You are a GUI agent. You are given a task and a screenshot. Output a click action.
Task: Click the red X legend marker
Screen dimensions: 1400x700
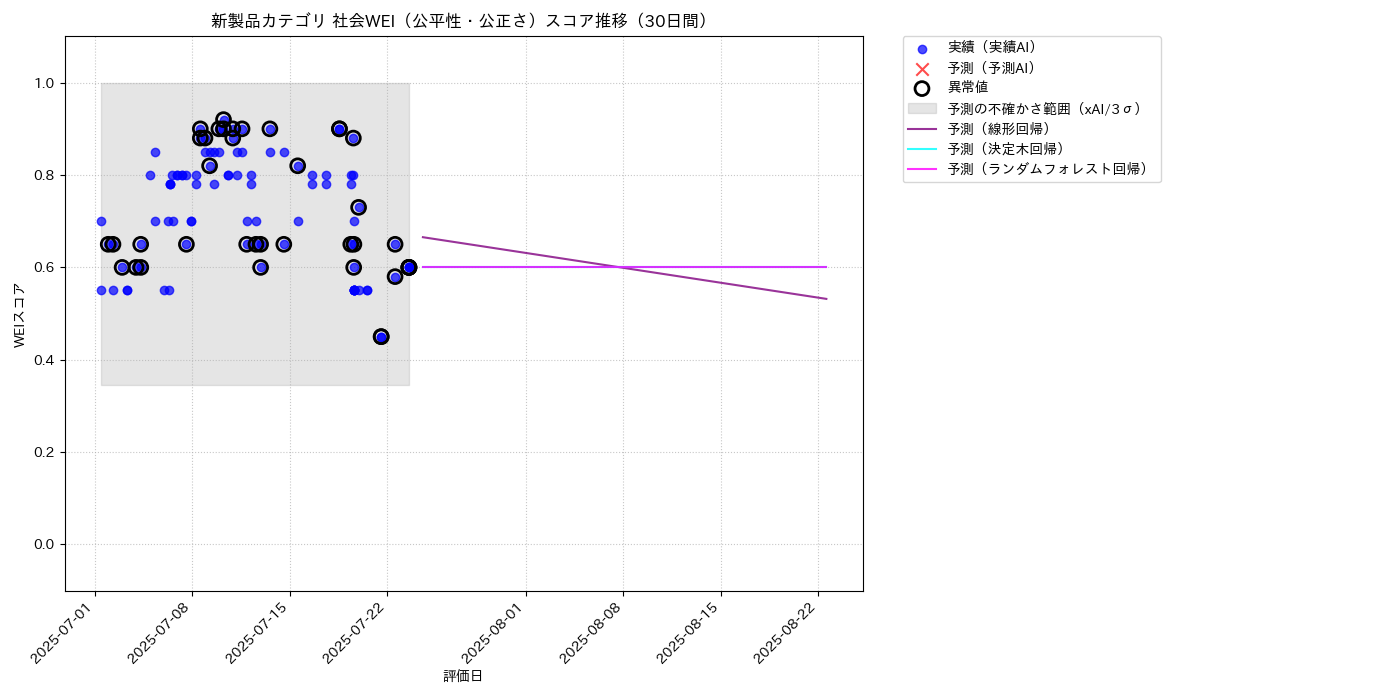[922, 69]
